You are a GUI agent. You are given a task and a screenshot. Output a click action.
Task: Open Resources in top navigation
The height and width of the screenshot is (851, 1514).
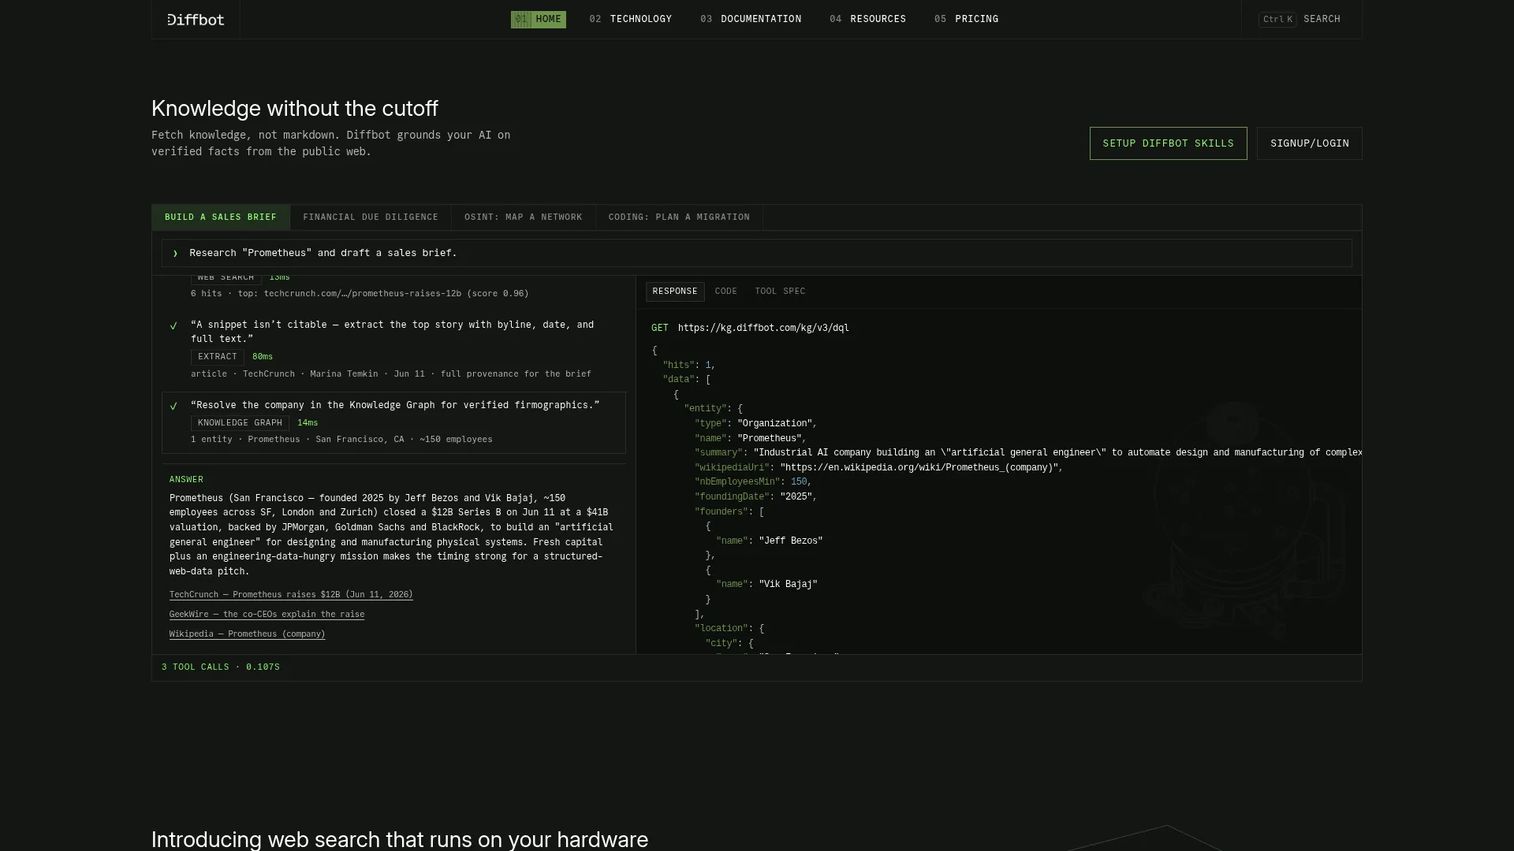tap(867, 19)
